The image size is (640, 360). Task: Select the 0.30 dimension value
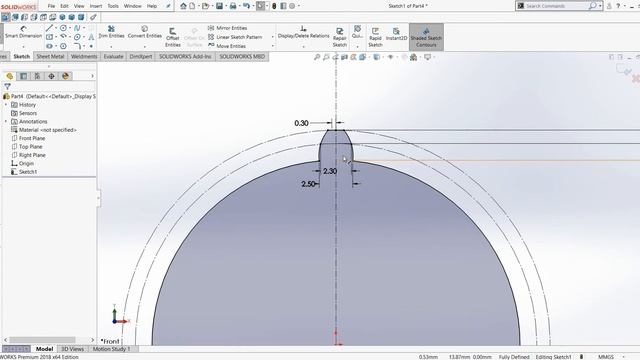pos(301,123)
